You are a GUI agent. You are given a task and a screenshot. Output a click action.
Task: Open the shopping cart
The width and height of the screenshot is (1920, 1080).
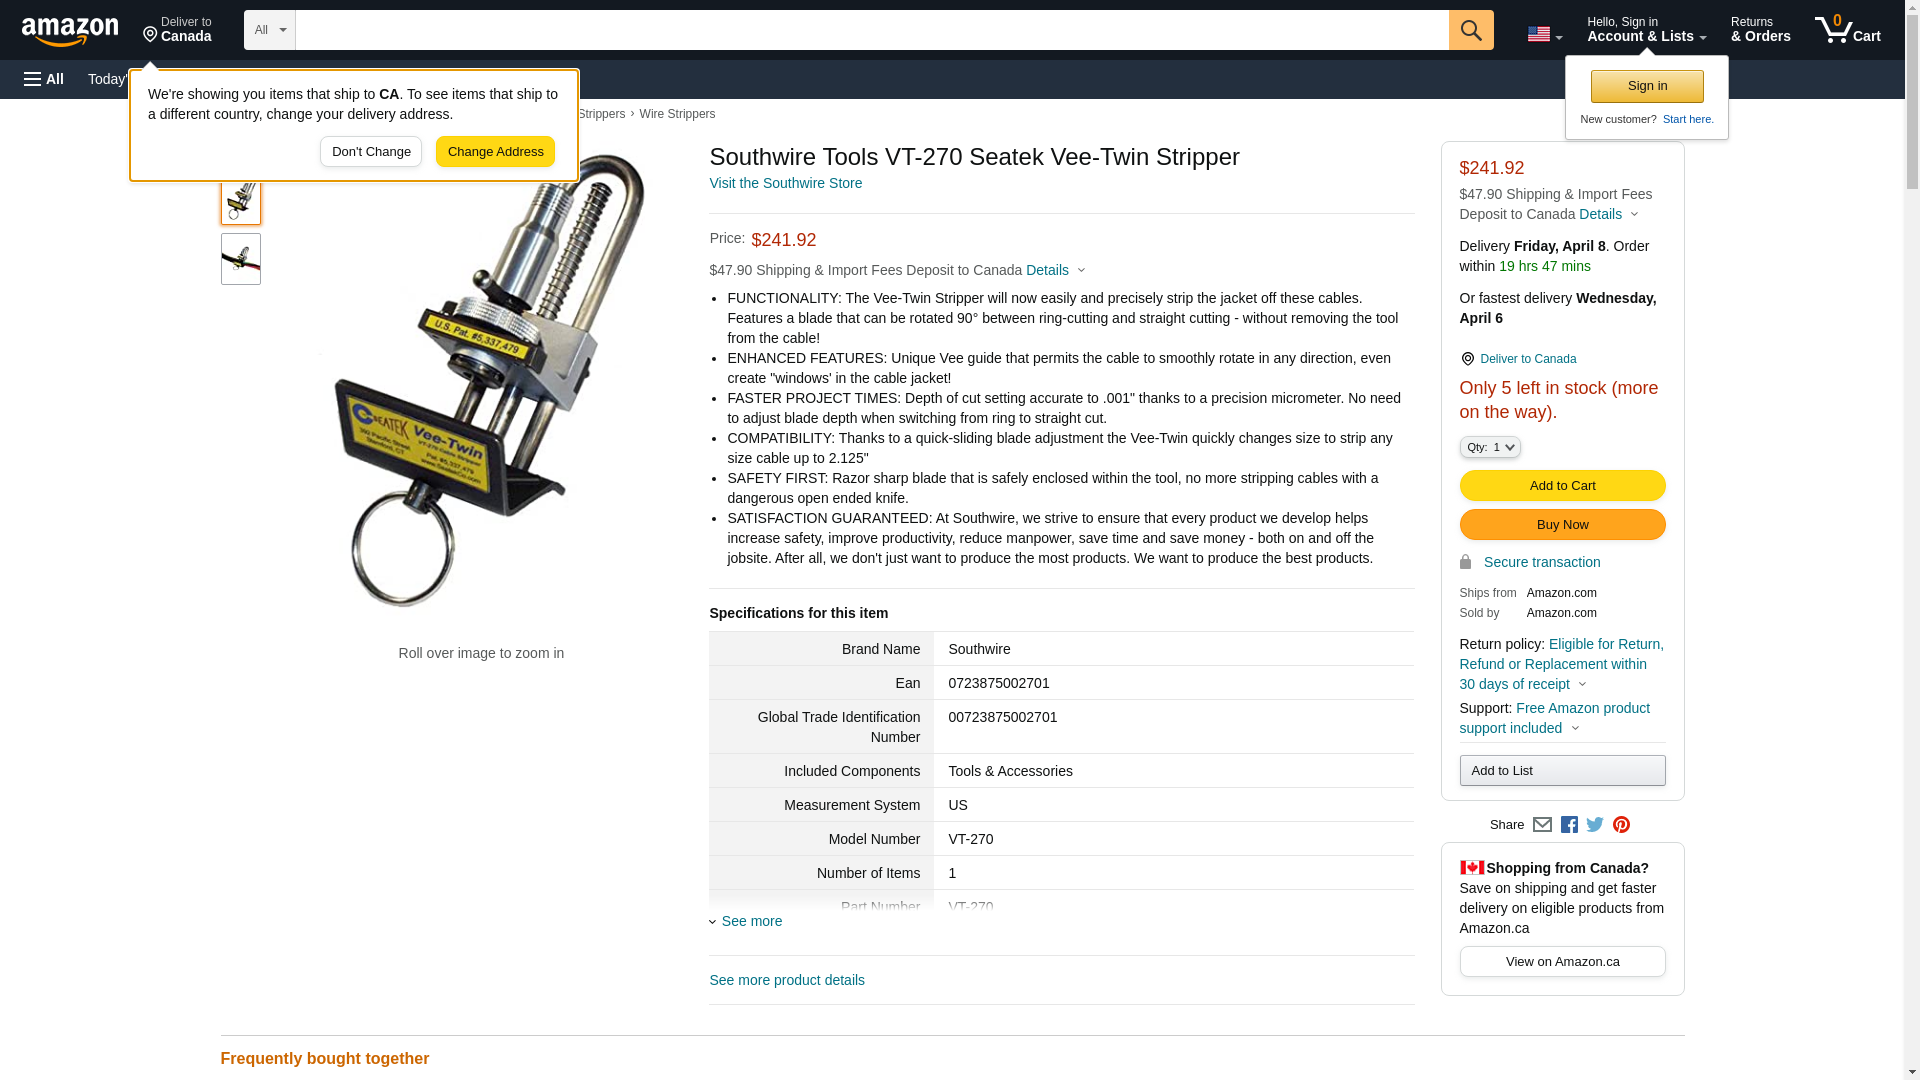click(x=1848, y=30)
